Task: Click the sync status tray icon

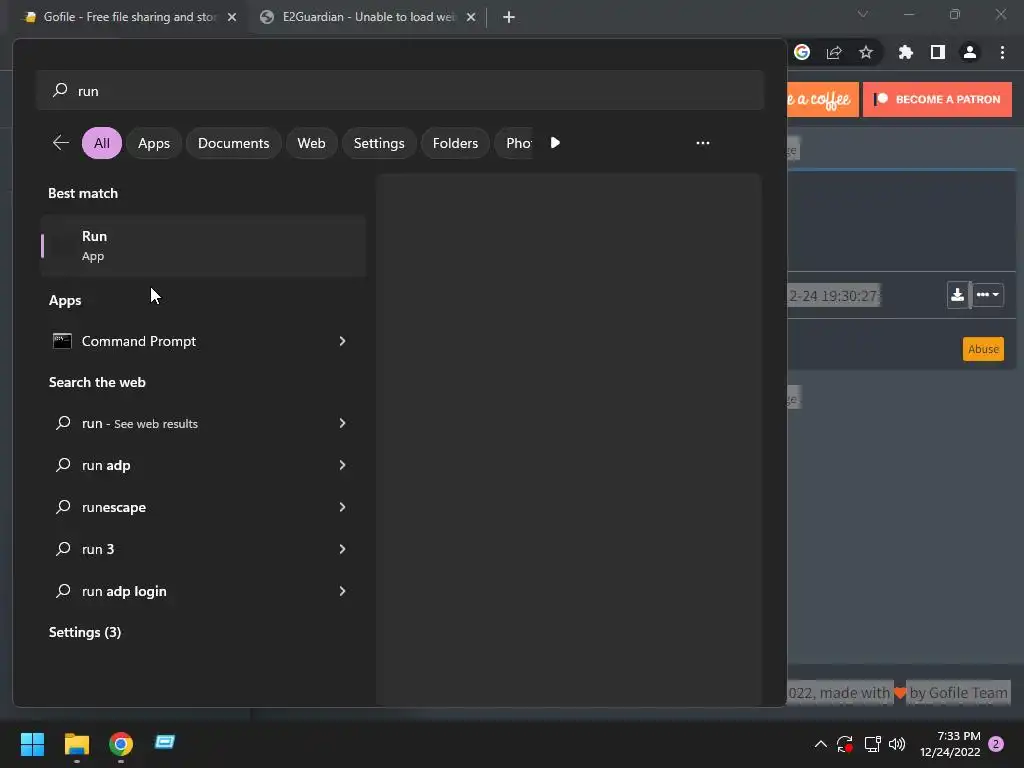Action: [844, 743]
